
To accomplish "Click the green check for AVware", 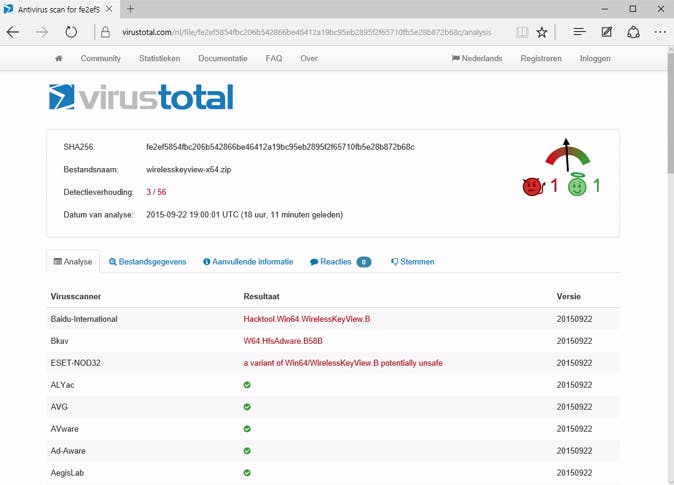I will (247, 429).
